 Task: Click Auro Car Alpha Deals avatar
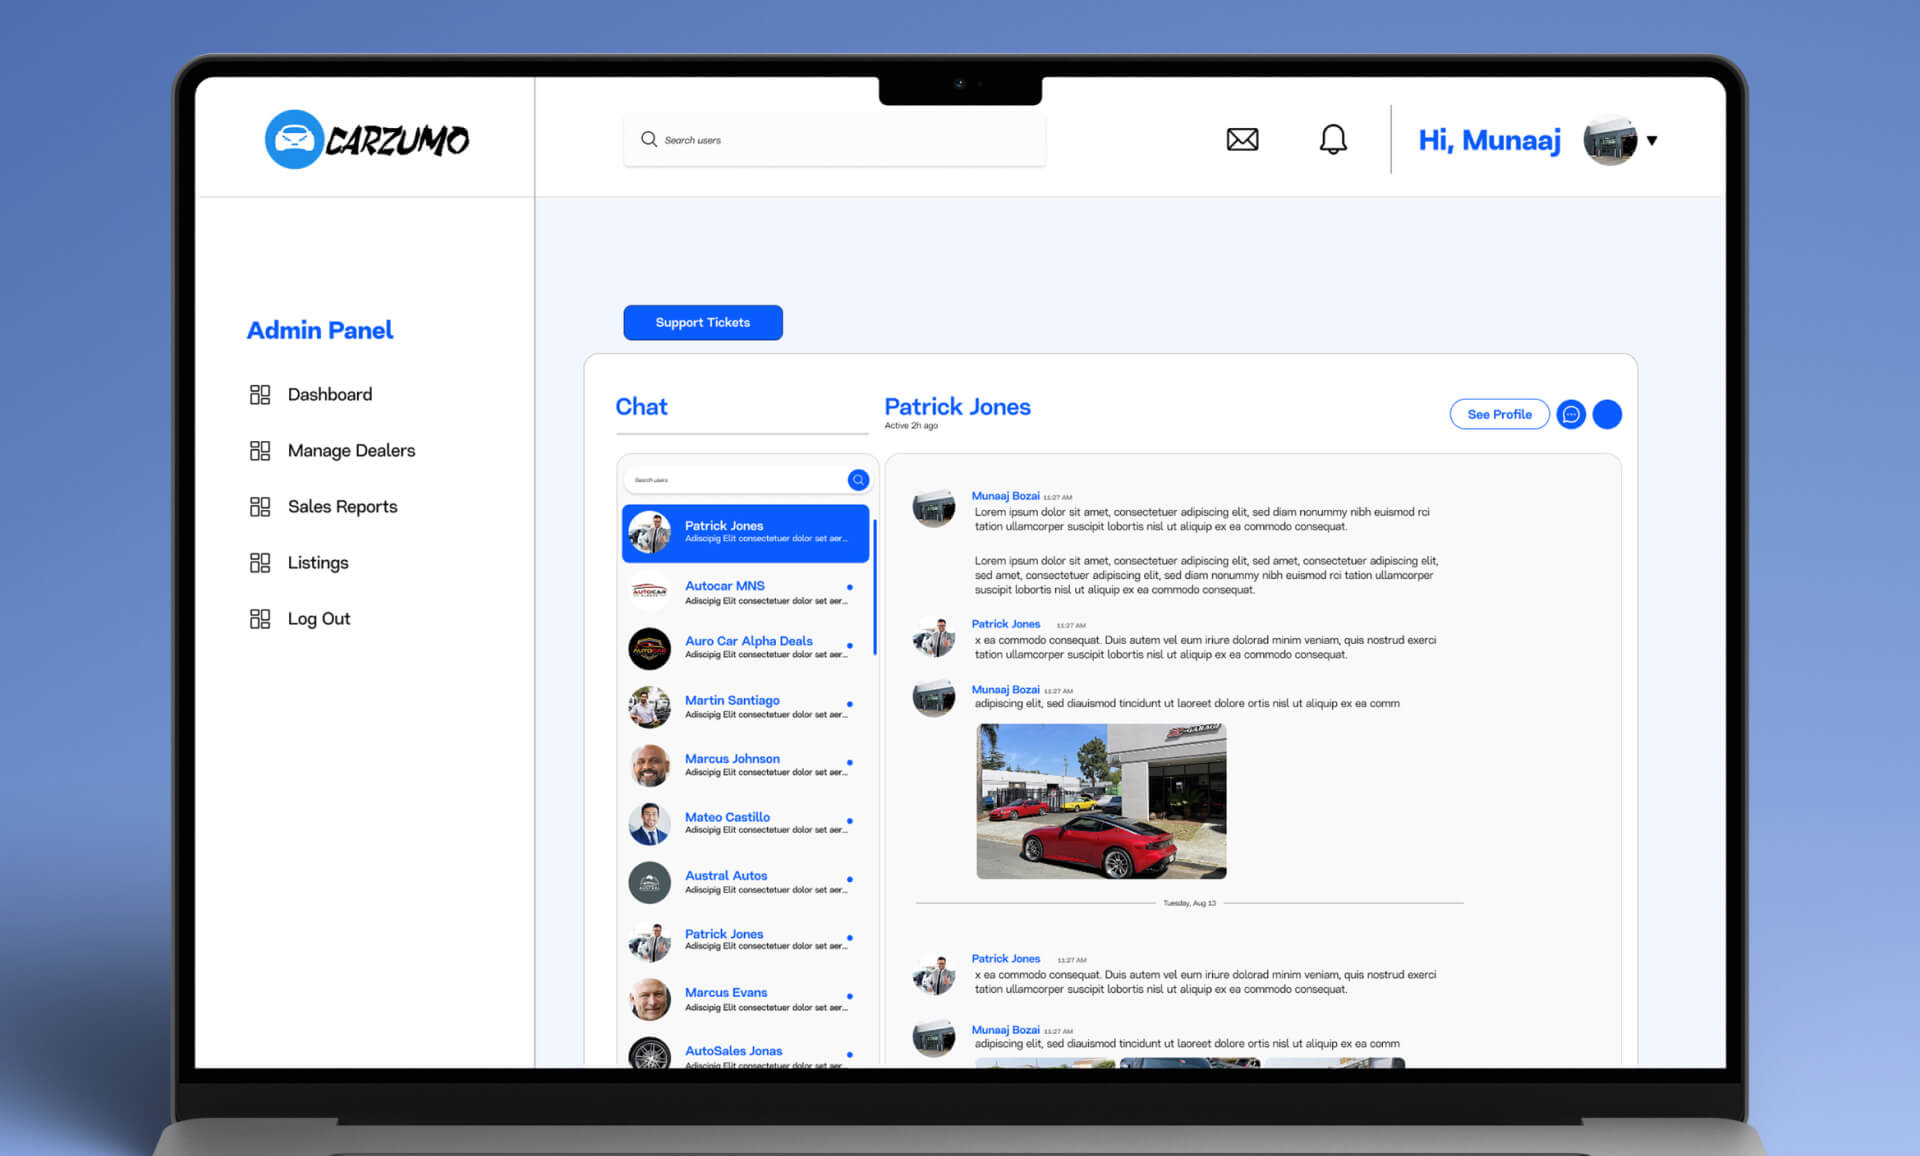(x=649, y=648)
